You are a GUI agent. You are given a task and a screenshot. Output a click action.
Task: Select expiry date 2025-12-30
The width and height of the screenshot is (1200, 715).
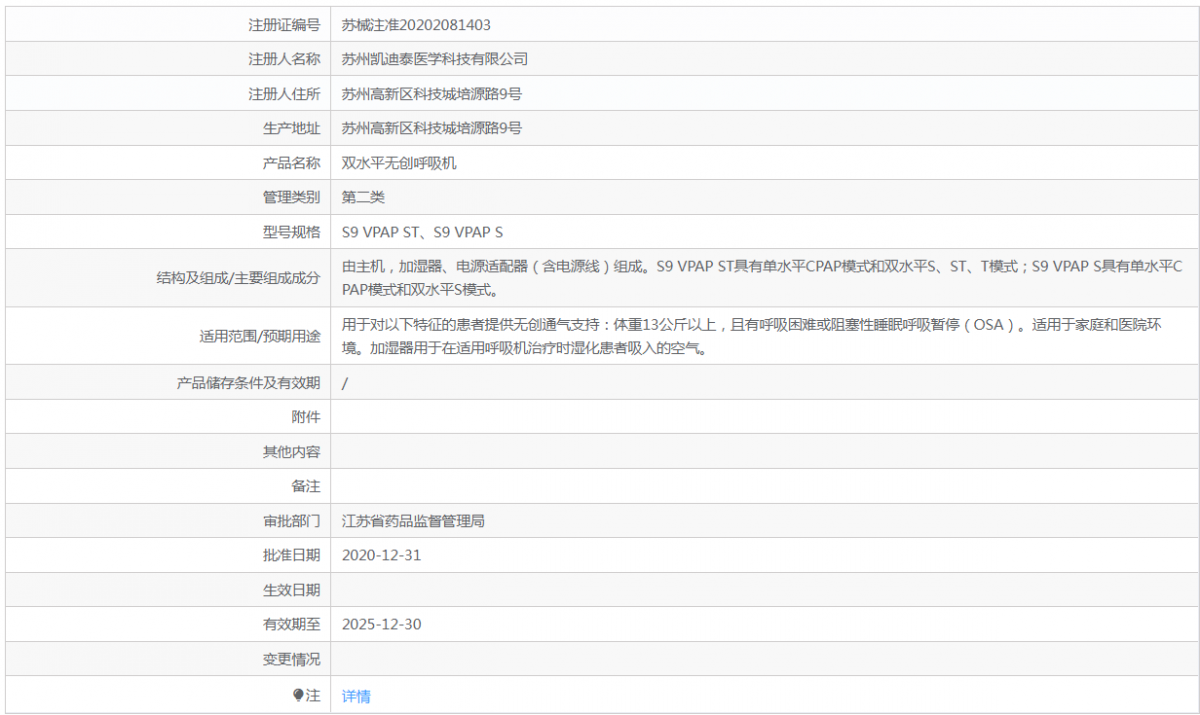click(x=381, y=624)
